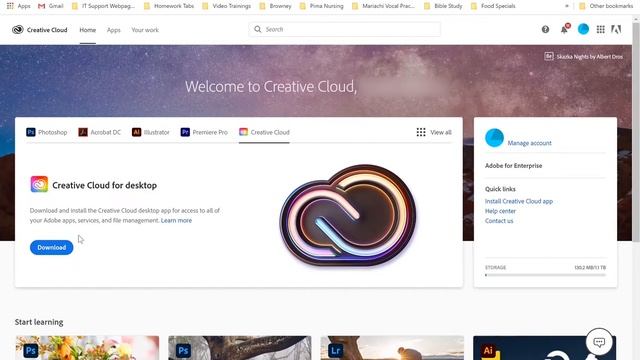
Task: Click the search magnifier icon
Action: [258, 29]
